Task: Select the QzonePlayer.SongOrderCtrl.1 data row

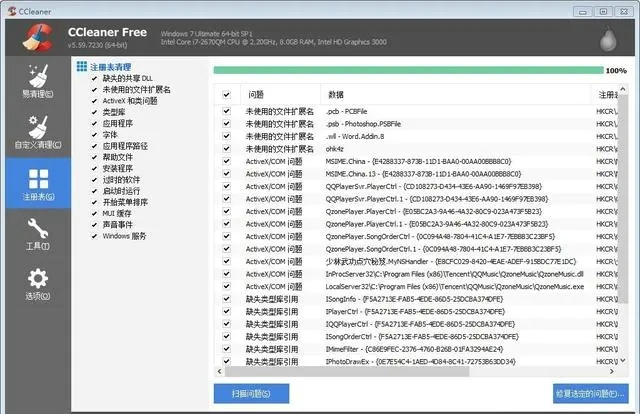Action: 416,249
